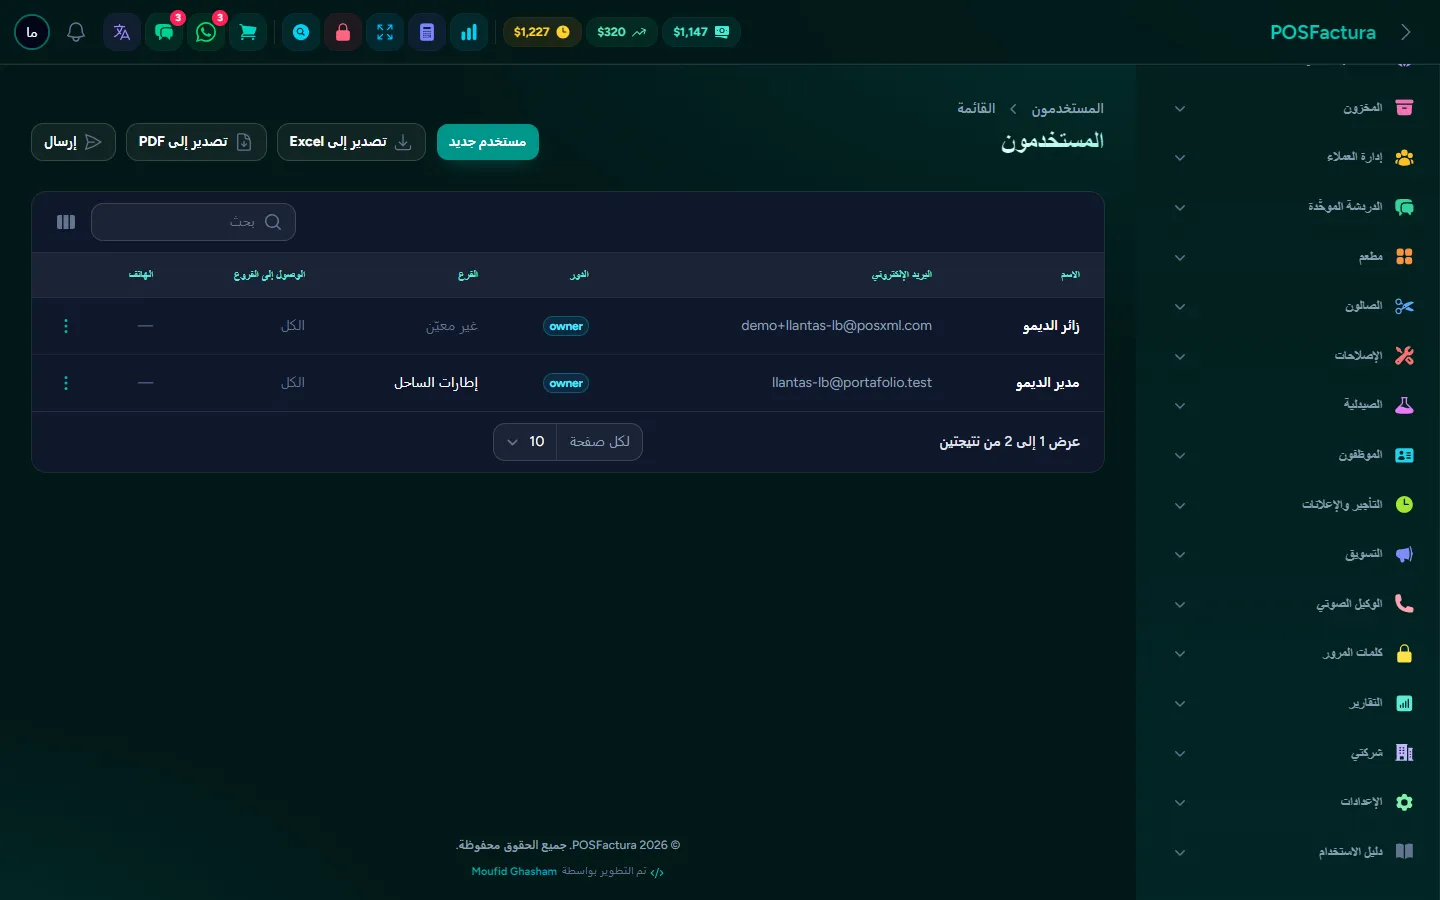Screen dimensions: 1440x900
Task: Click the orange restaurant grid icon (مطعم)
Action: pos(1404,257)
